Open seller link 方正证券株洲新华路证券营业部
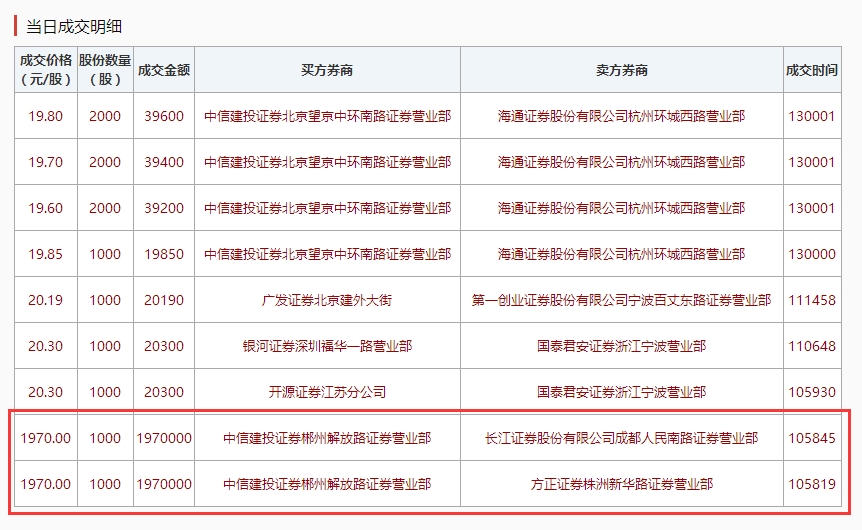The width and height of the screenshot is (862, 530). point(622,484)
